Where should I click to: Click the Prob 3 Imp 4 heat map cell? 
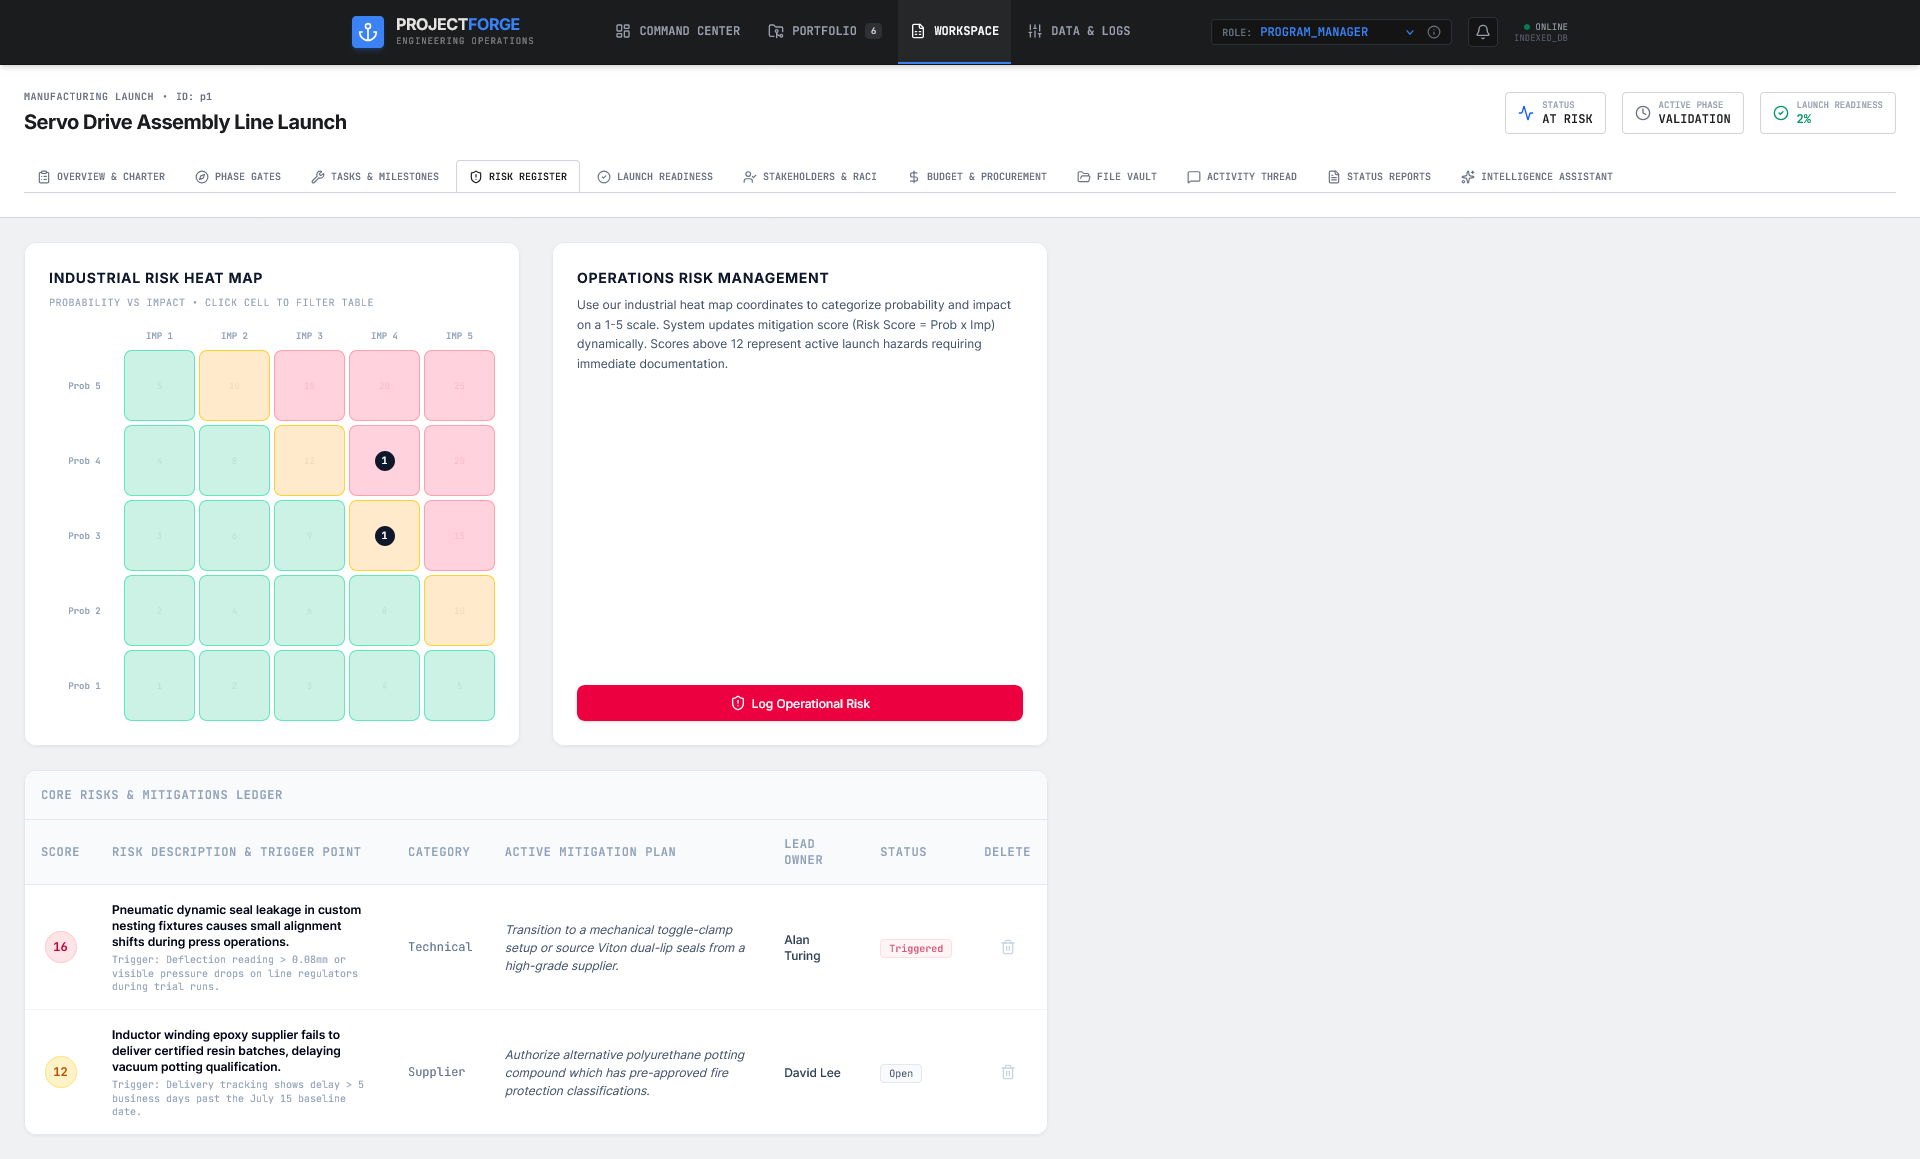[384, 536]
